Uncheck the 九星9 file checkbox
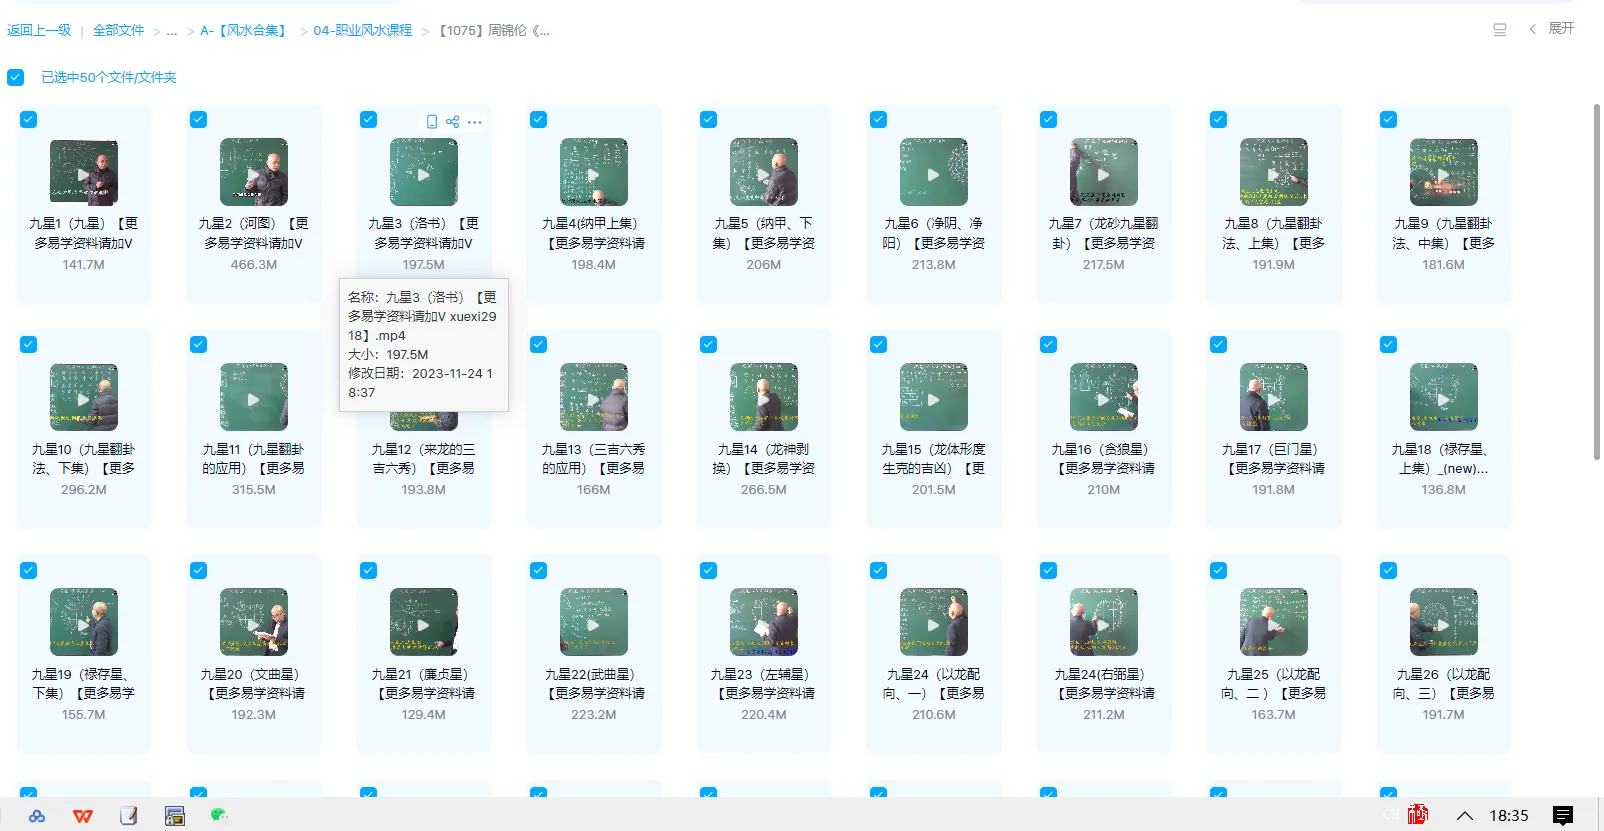The width and height of the screenshot is (1604, 831). click(1388, 119)
